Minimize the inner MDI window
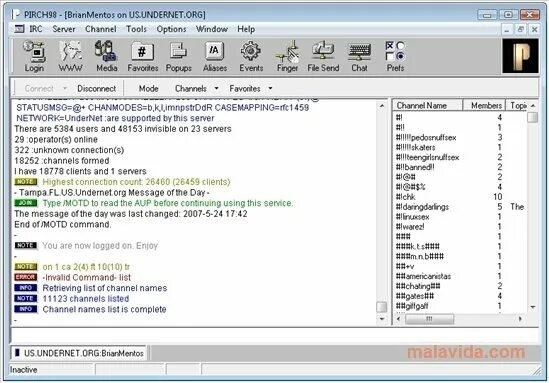549x383 pixels. click(x=507, y=29)
